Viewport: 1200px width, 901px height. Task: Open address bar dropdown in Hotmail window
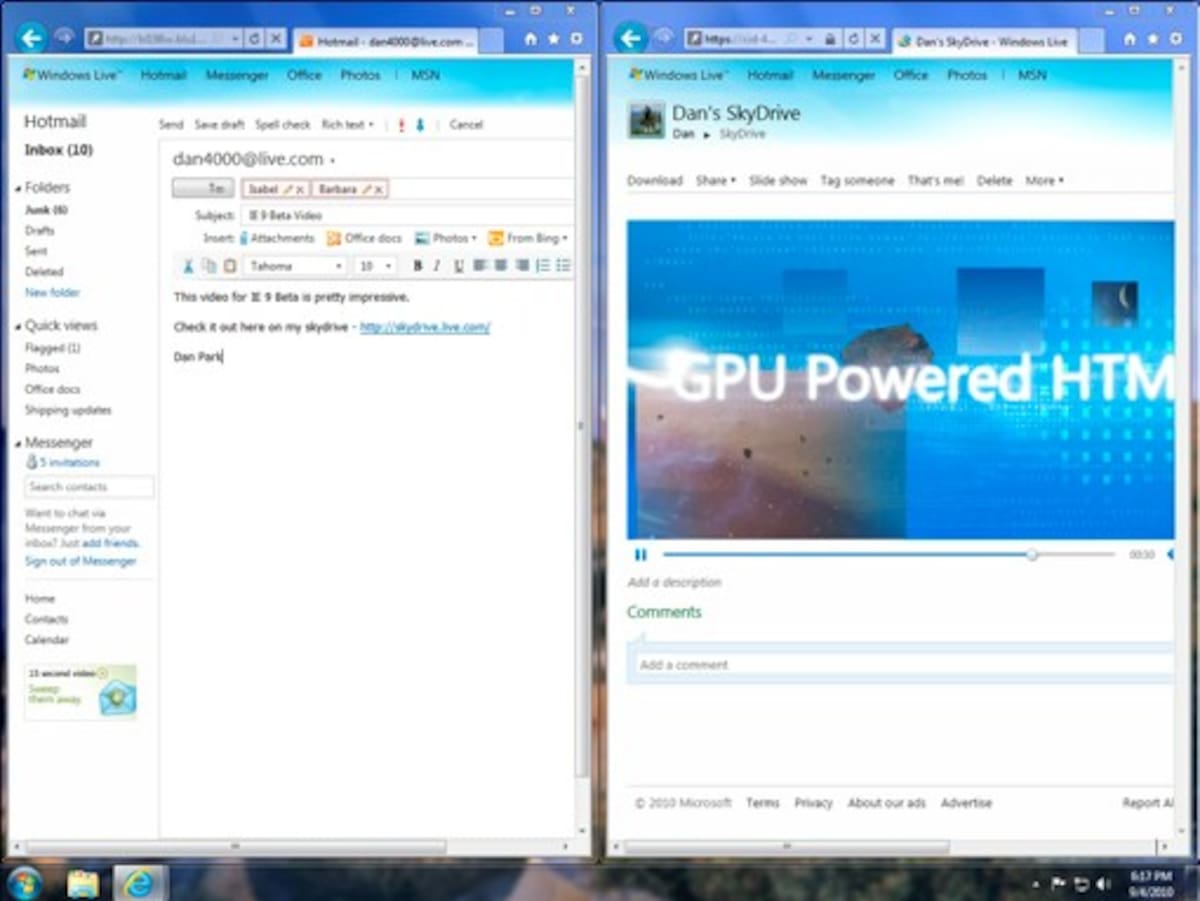coord(236,39)
